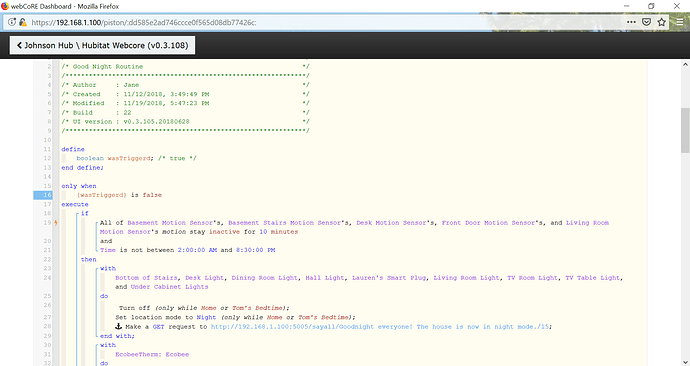This screenshot has width=690, height=366.
Task: Click lightning trigger icon at line 19
Action: (56, 223)
